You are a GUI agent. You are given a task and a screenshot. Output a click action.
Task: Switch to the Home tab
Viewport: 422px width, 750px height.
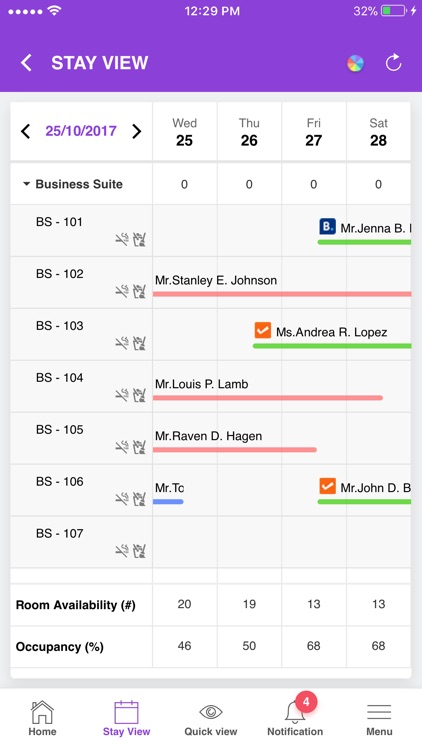42,718
